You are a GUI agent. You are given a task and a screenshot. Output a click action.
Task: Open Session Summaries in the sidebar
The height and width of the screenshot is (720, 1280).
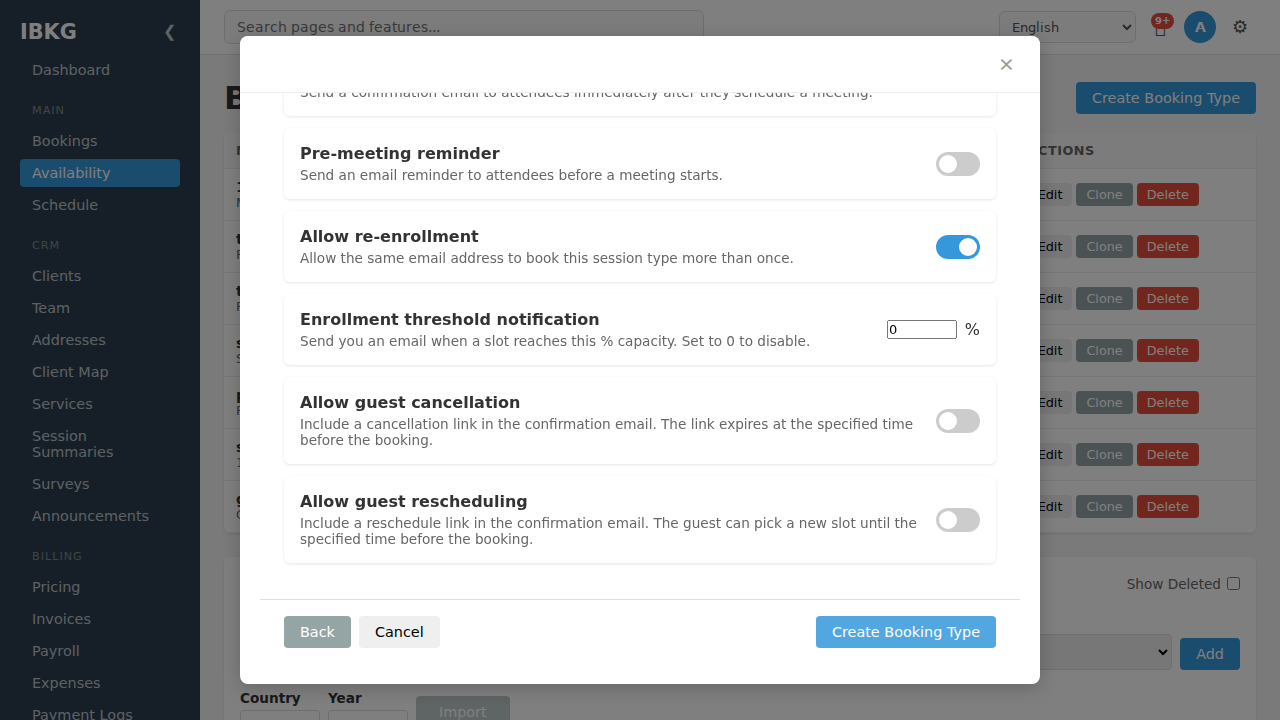tap(100, 444)
